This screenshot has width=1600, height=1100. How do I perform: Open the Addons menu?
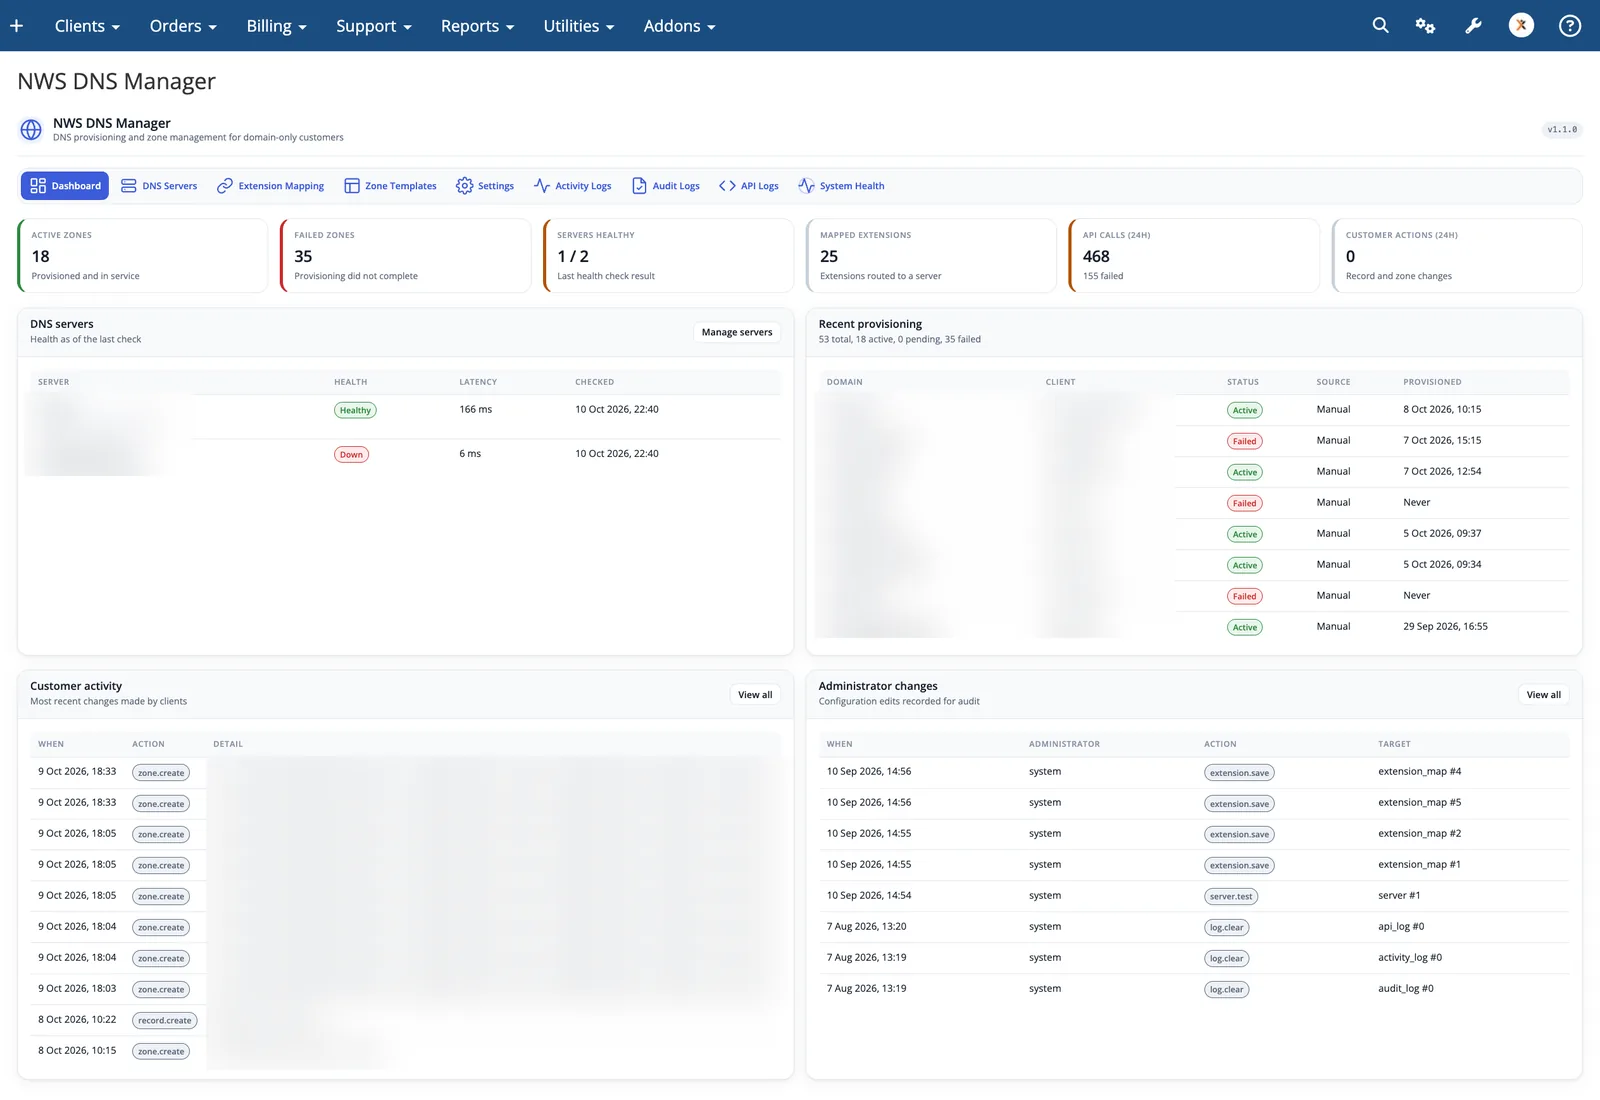pyautogui.click(x=679, y=26)
